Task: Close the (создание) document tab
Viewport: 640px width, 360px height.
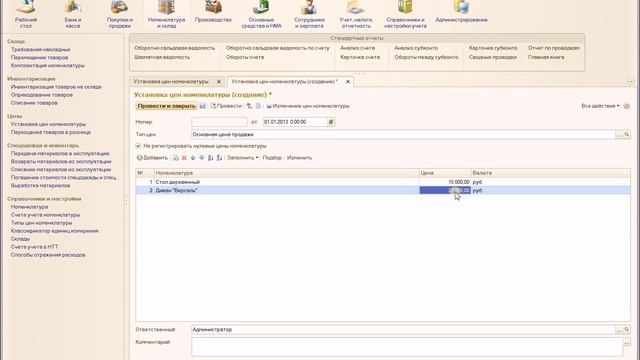Action: 348,82
